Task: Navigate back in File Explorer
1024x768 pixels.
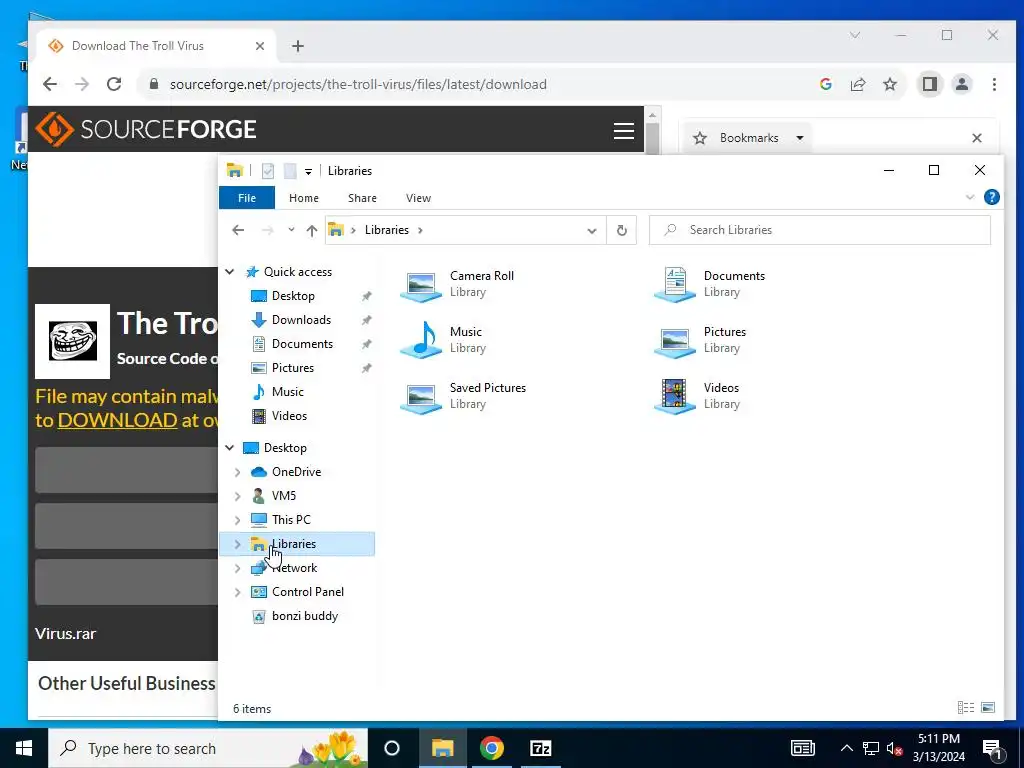Action: tap(238, 230)
